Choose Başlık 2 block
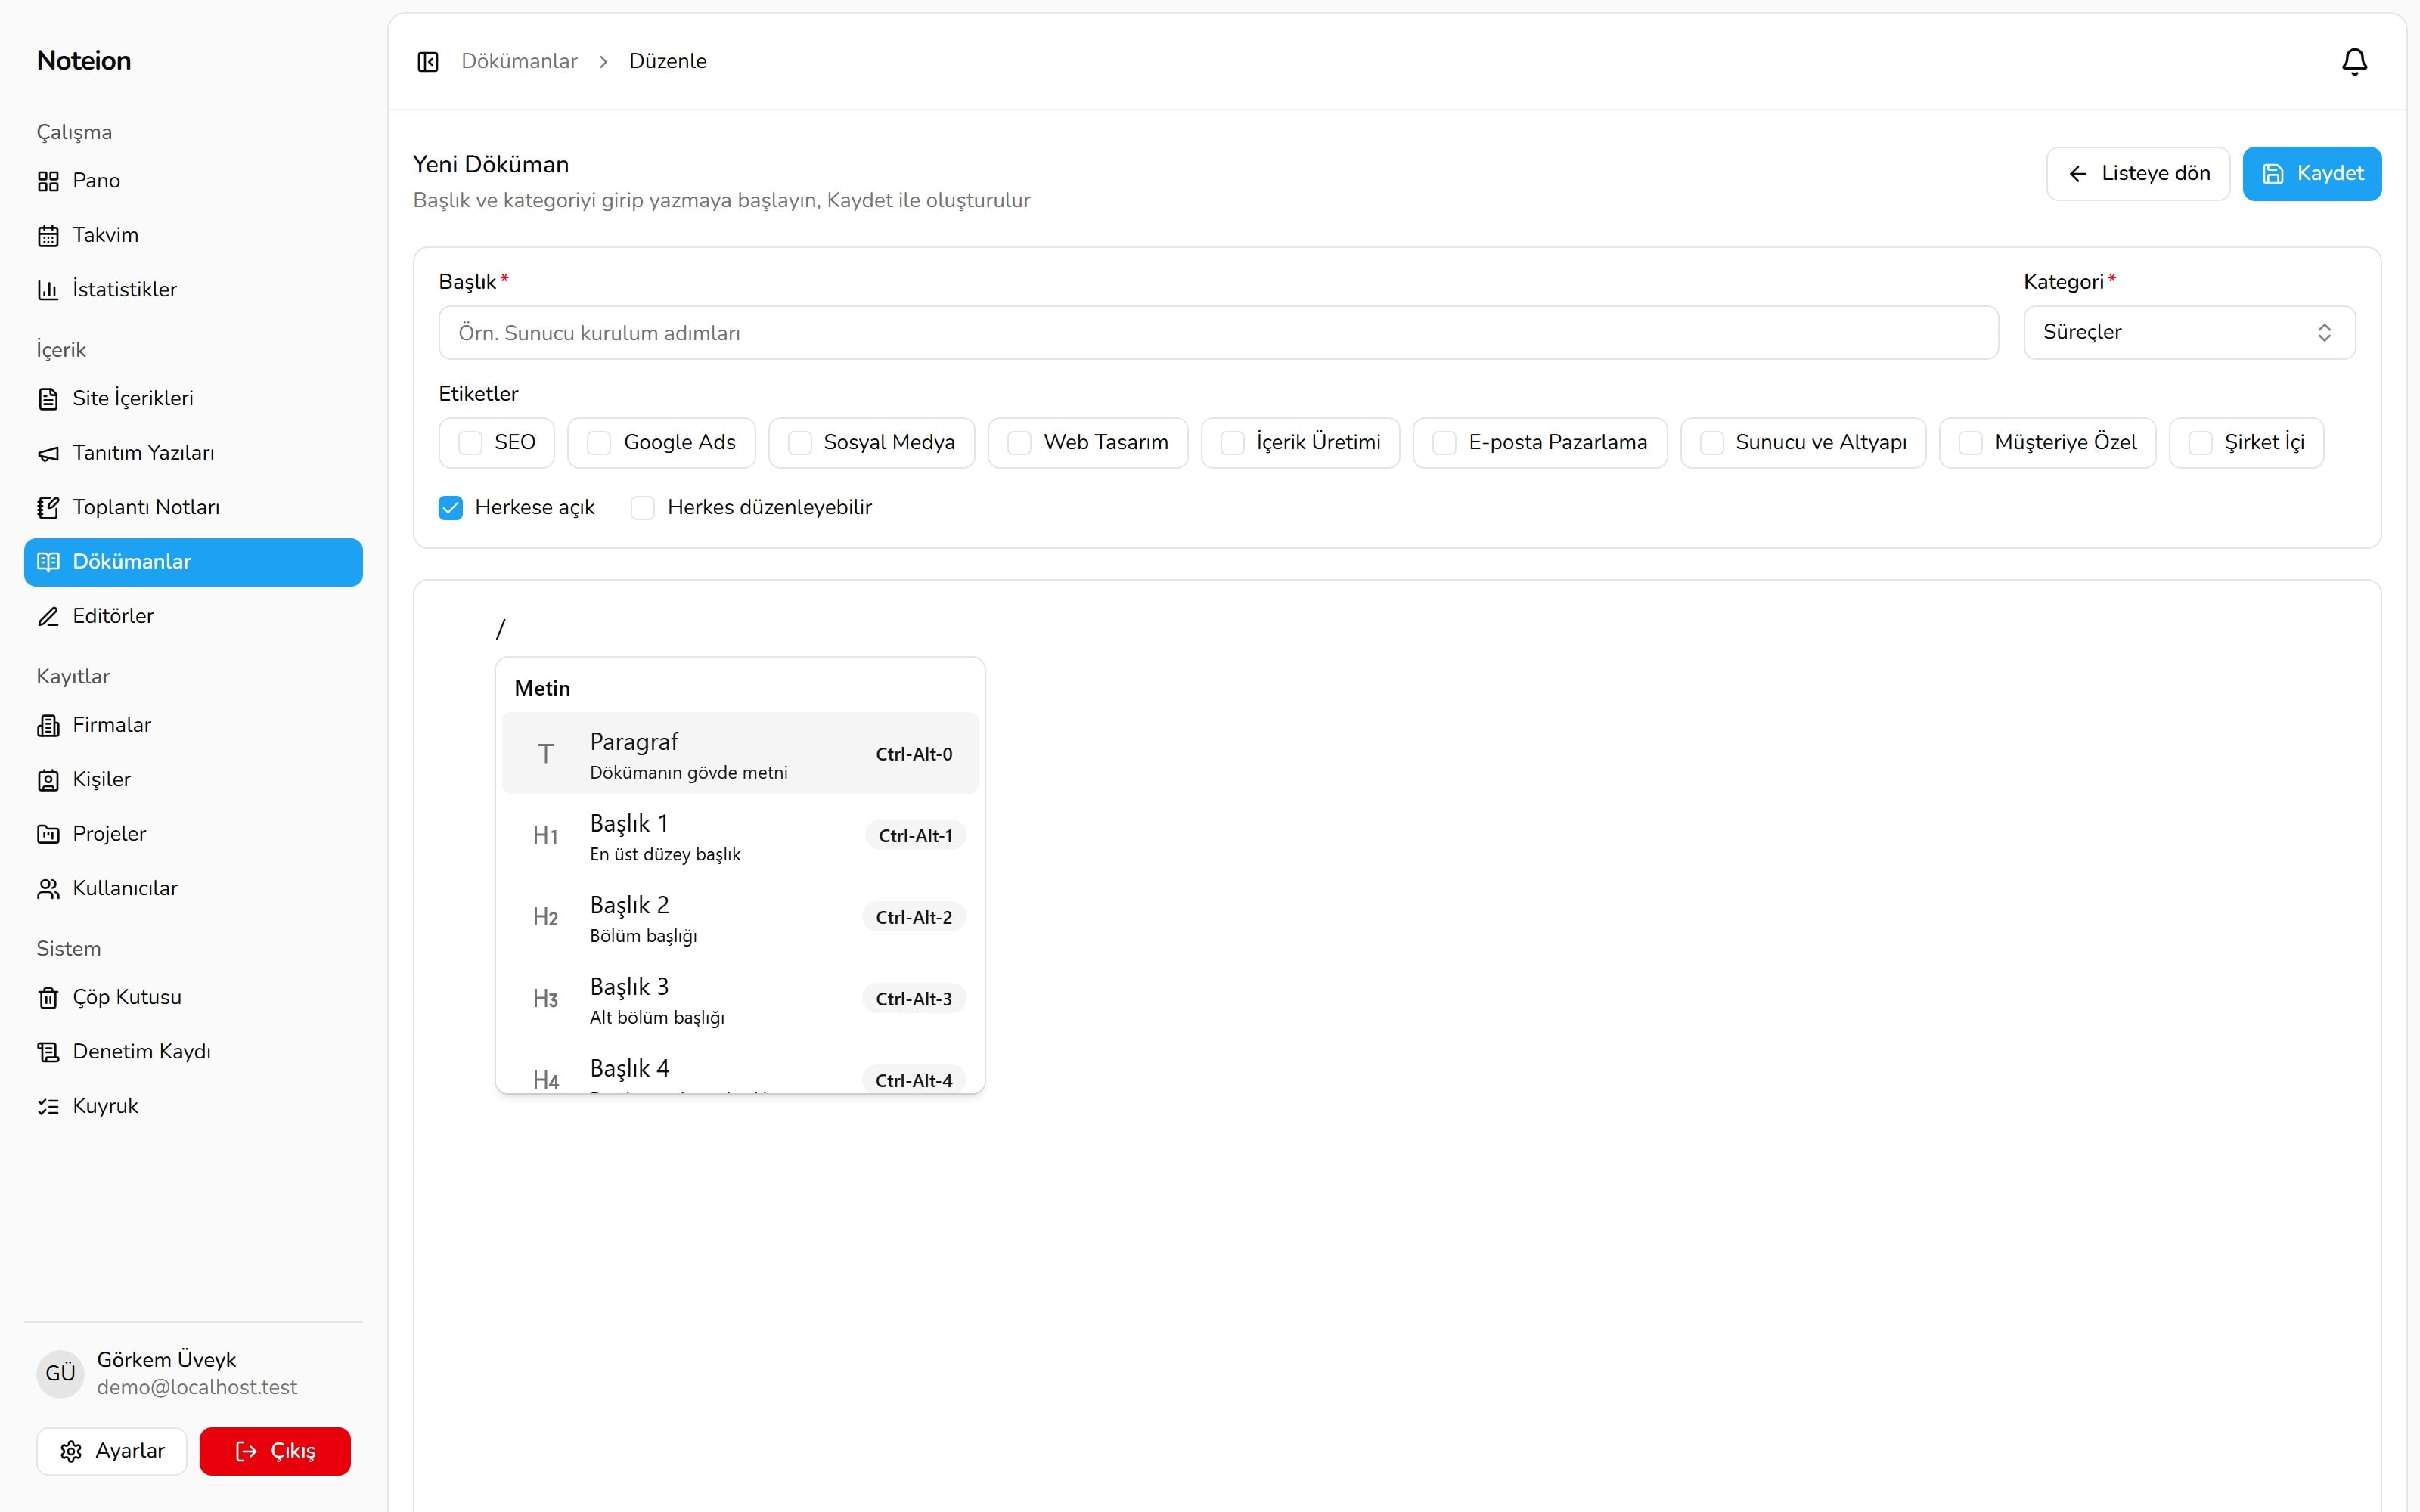This screenshot has height=1512, width=2420. tap(740, 917)
